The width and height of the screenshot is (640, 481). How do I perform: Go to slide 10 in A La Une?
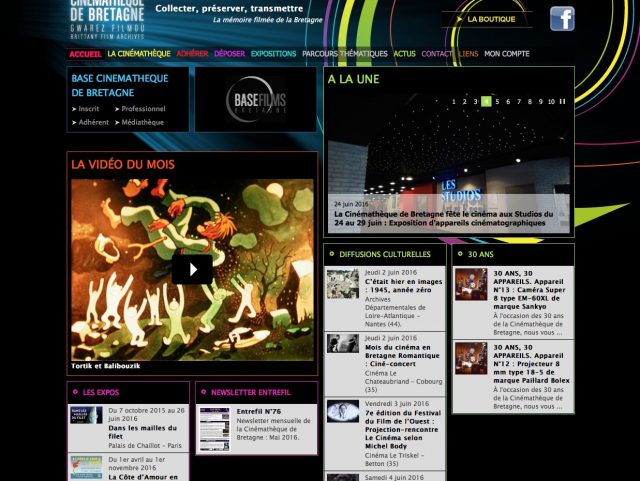pyautogui.click(x=551, y=101)
